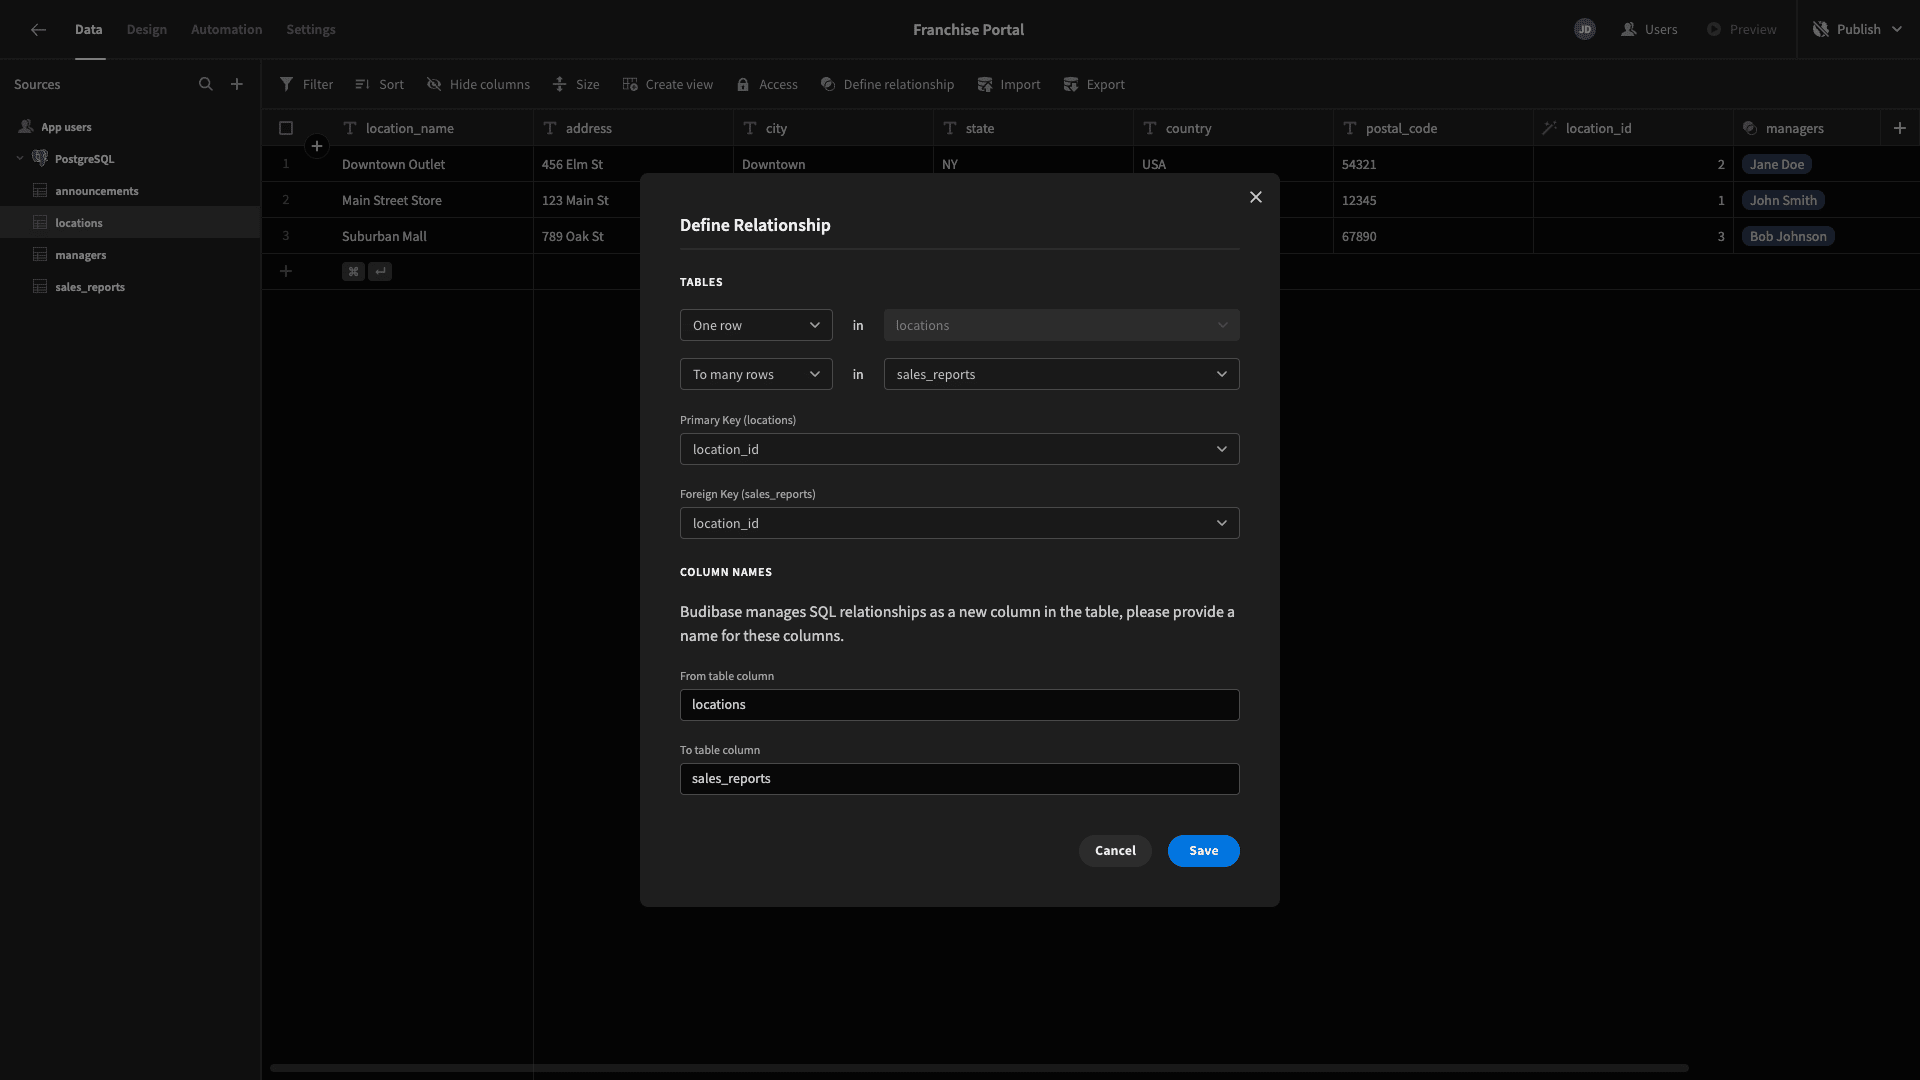The height and width of the screenshot is (1080, 1920).
Task: Switch to the Design tab
Action: coord(147,30)
